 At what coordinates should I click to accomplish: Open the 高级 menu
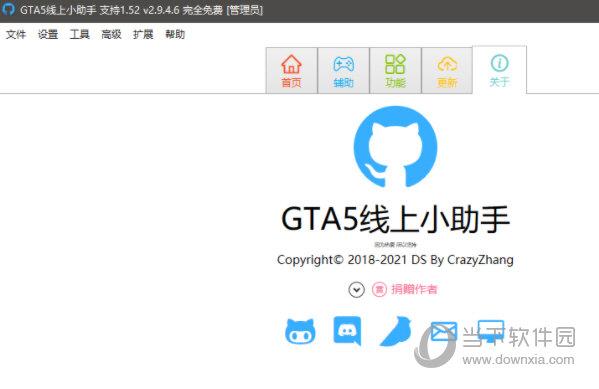click(x=111, y=34)
